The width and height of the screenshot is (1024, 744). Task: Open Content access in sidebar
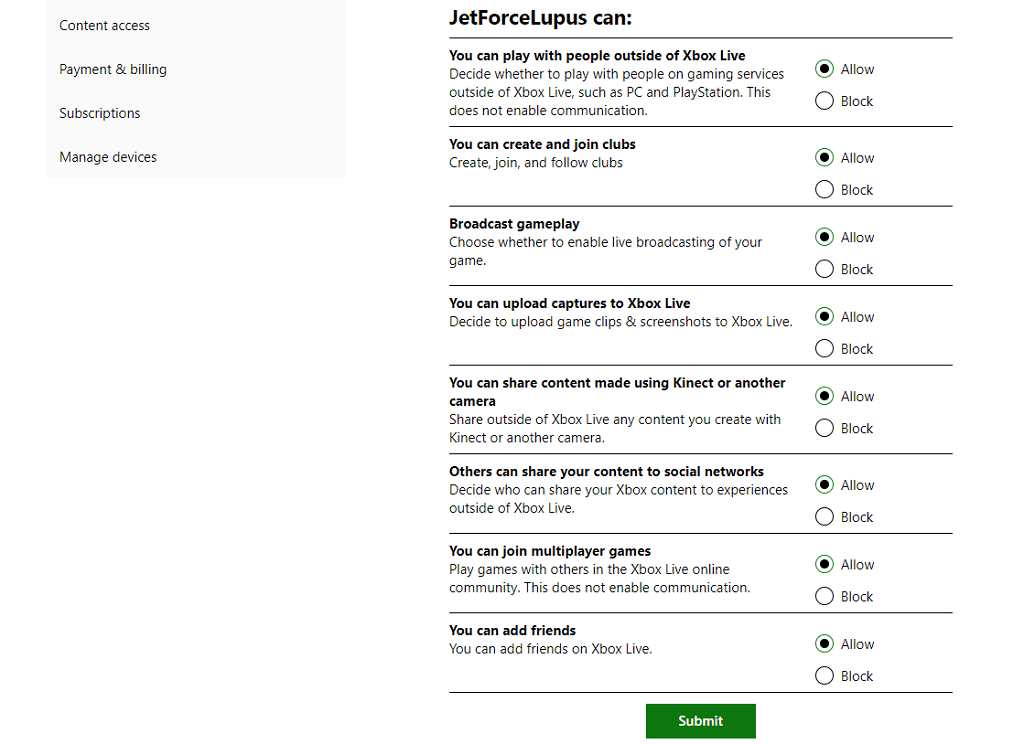[105, 25]
